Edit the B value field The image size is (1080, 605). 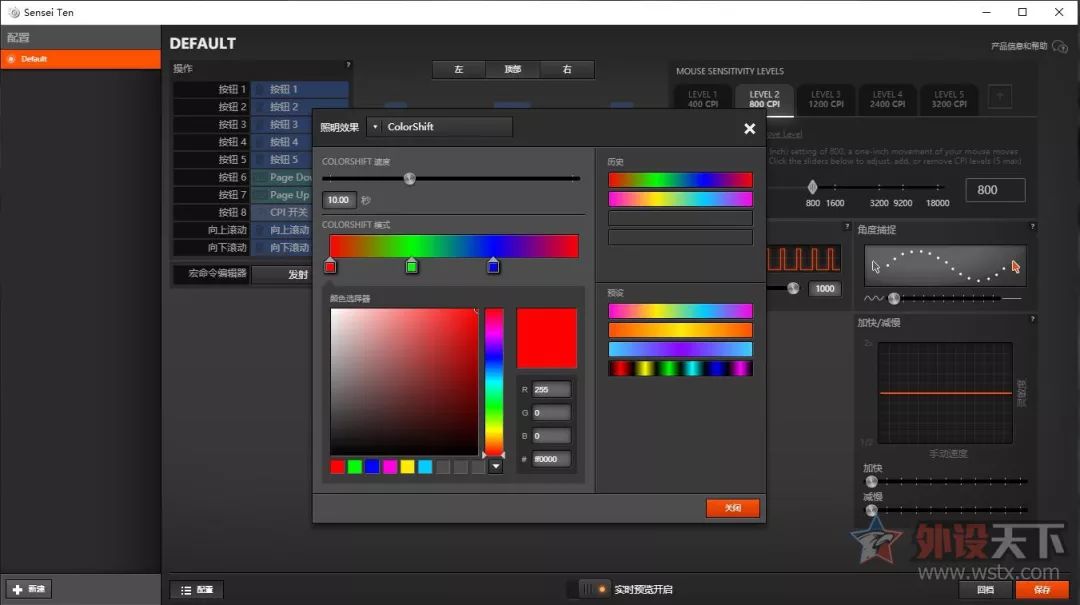click(551, 435)
